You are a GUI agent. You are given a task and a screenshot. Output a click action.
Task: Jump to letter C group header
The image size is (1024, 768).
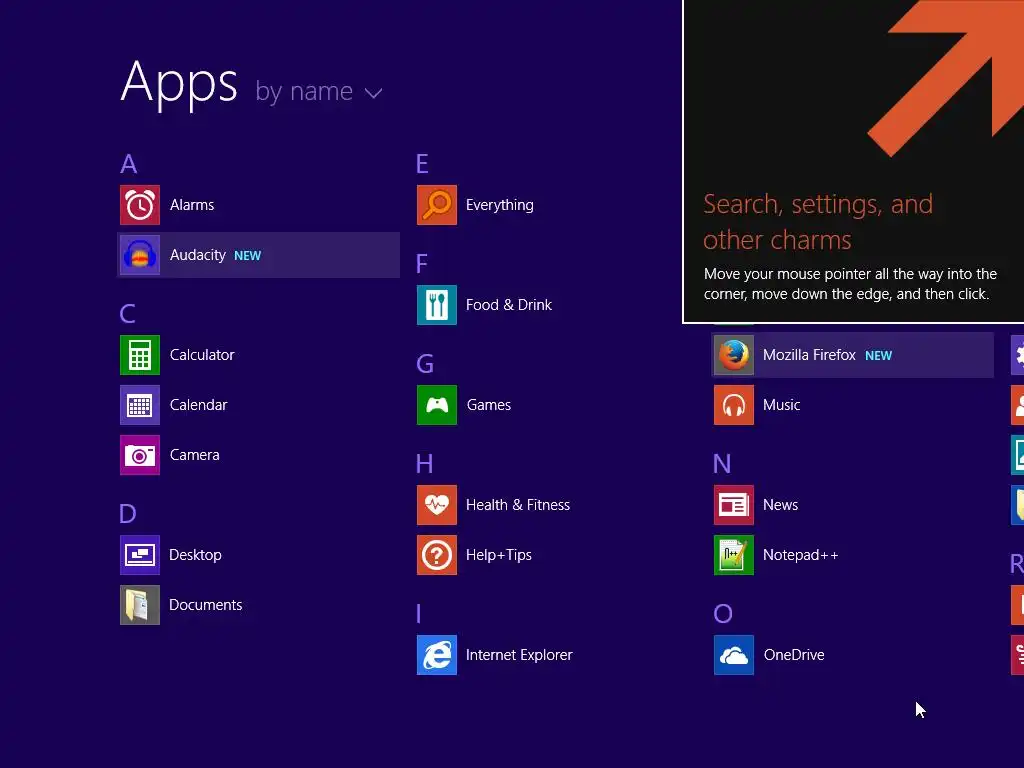pos(127,314)
